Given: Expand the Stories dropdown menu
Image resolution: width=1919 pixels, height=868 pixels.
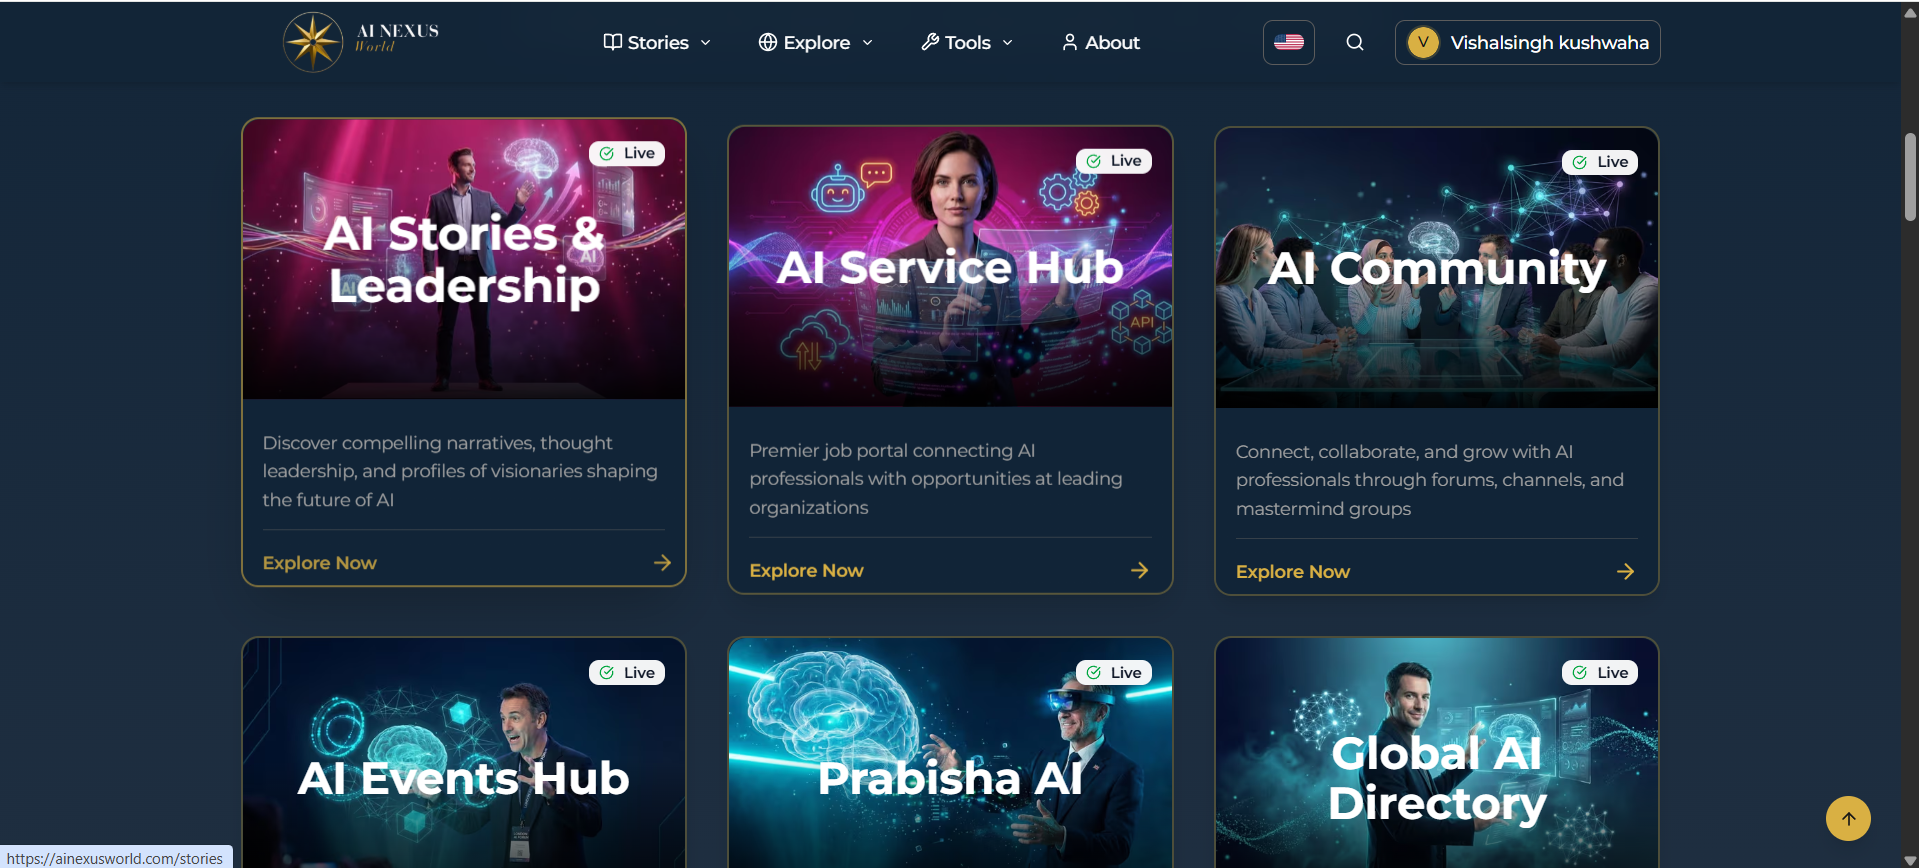Looking at the screenshot, I should (657, 42).
